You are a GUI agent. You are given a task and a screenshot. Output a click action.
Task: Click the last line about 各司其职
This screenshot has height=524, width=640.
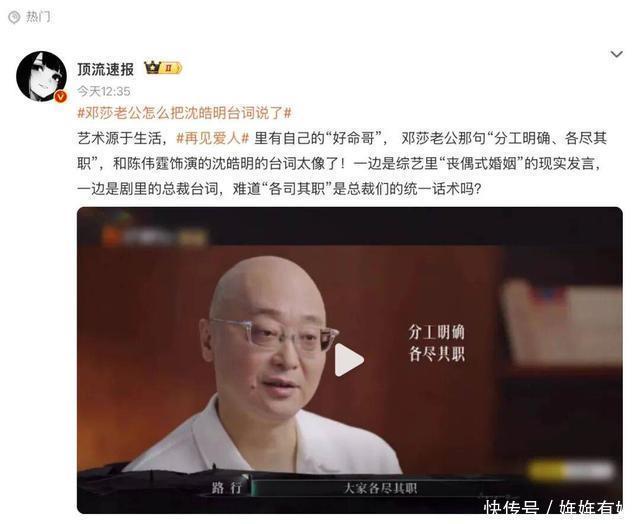(x=280, y=189)
